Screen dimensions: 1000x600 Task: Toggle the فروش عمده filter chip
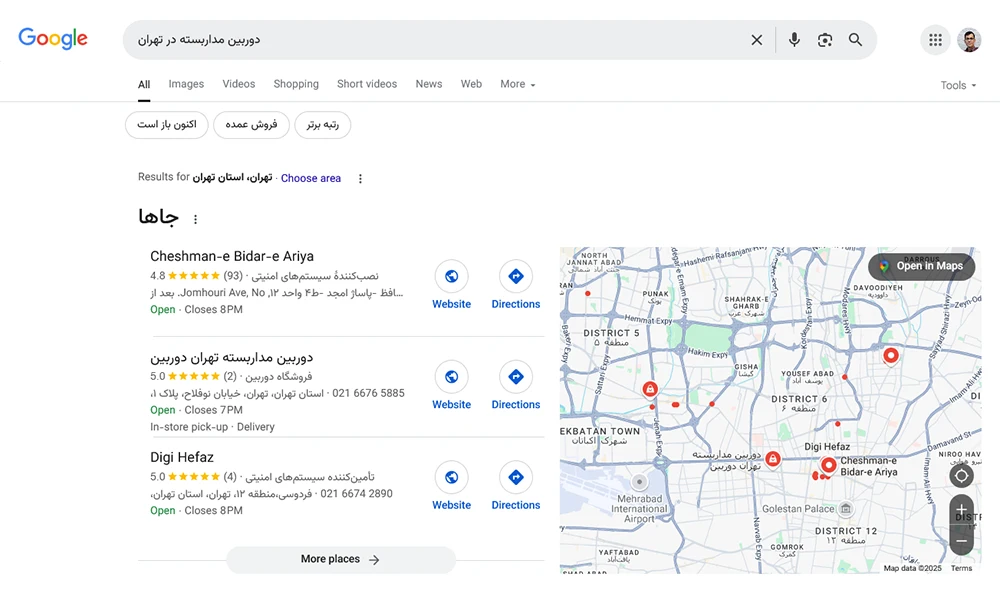(x=251, y=124)
